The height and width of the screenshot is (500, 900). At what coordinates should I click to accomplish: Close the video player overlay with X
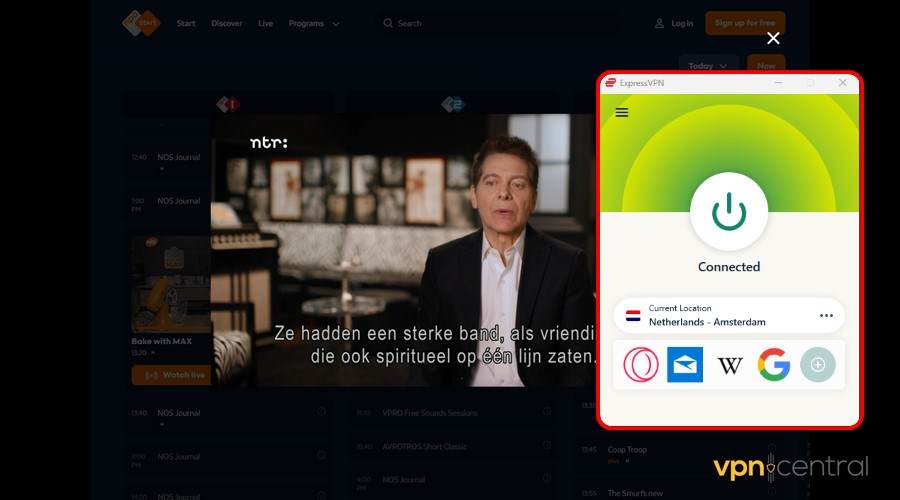[773, 38]
